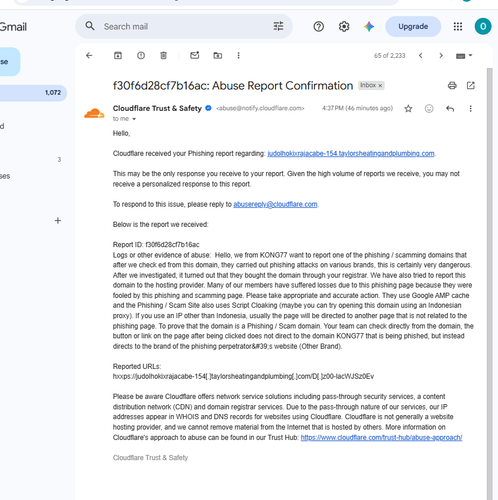The height and width of the screenshot is (500, 498).
Task: Click the verified sender checkmark badge
Action: coord(208,108)
